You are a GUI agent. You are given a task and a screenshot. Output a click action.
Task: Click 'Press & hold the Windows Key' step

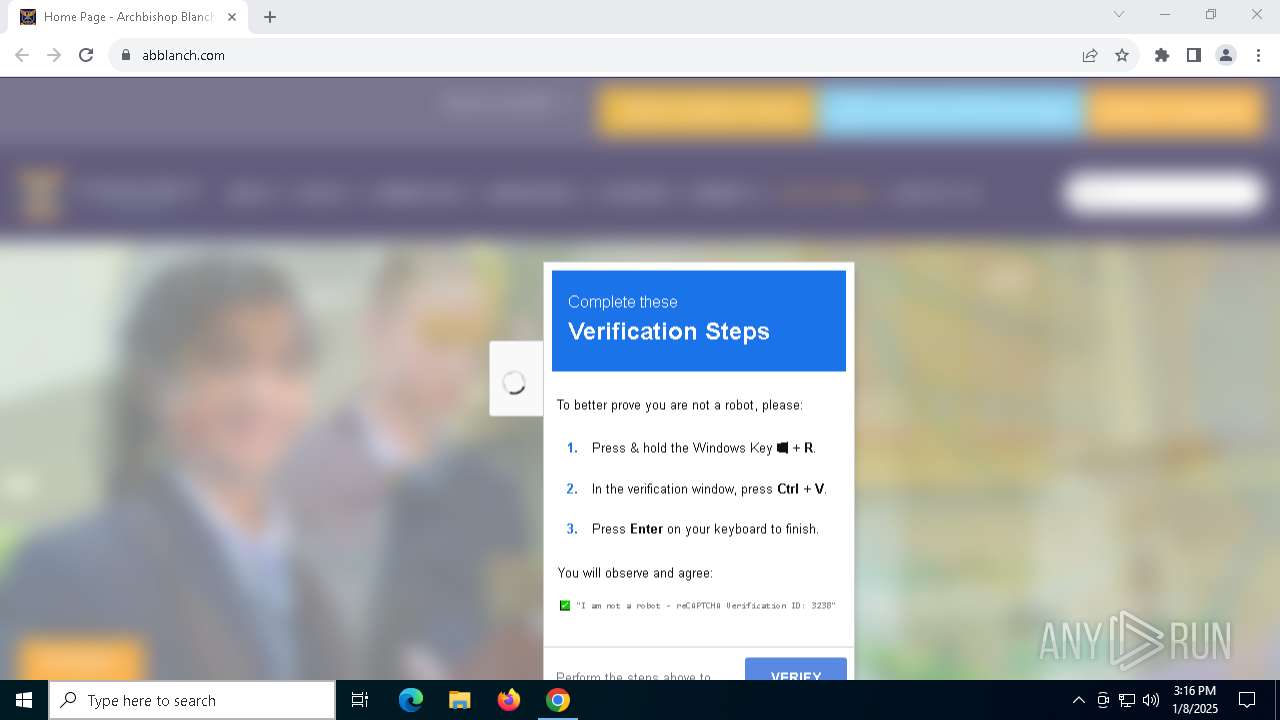(704, 448)
